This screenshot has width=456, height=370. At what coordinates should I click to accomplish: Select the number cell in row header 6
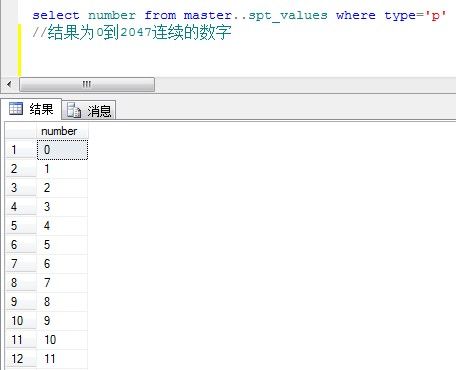coord(62,245)
